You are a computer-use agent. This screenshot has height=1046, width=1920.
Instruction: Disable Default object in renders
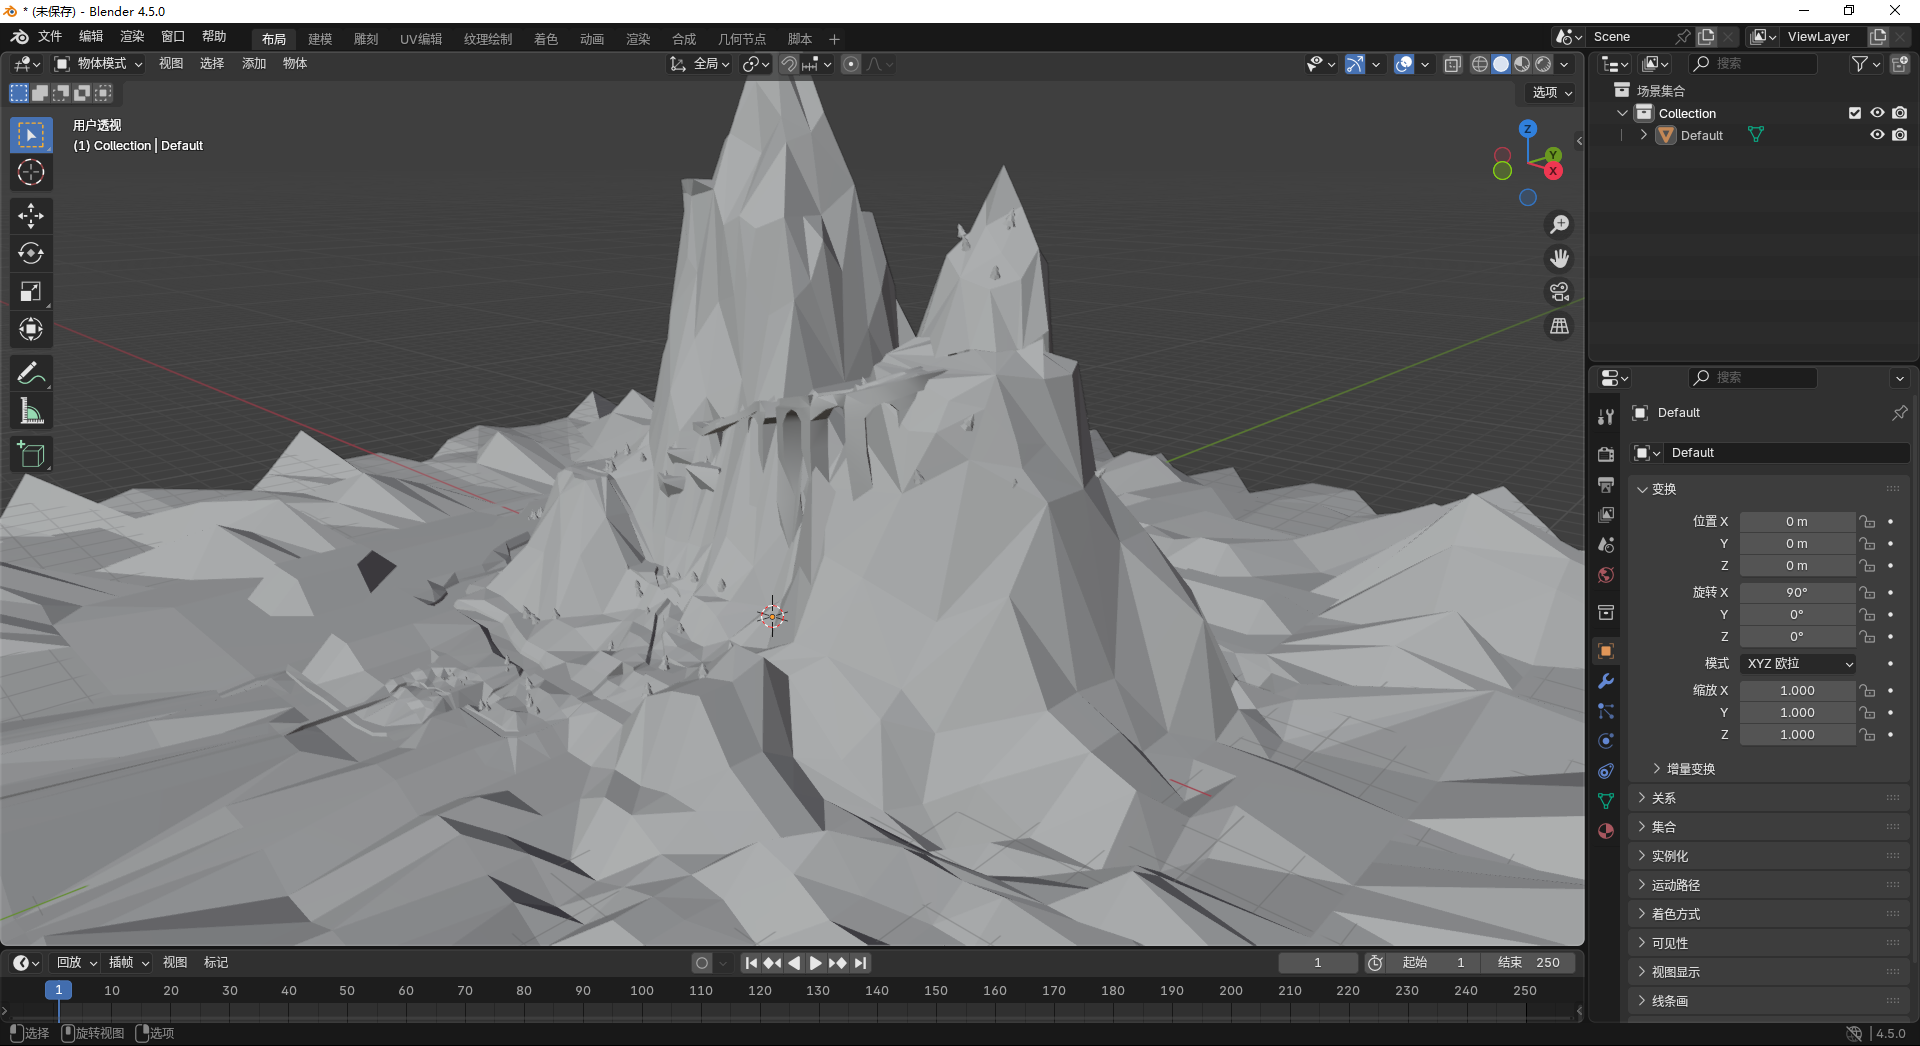coord(1899,135)
